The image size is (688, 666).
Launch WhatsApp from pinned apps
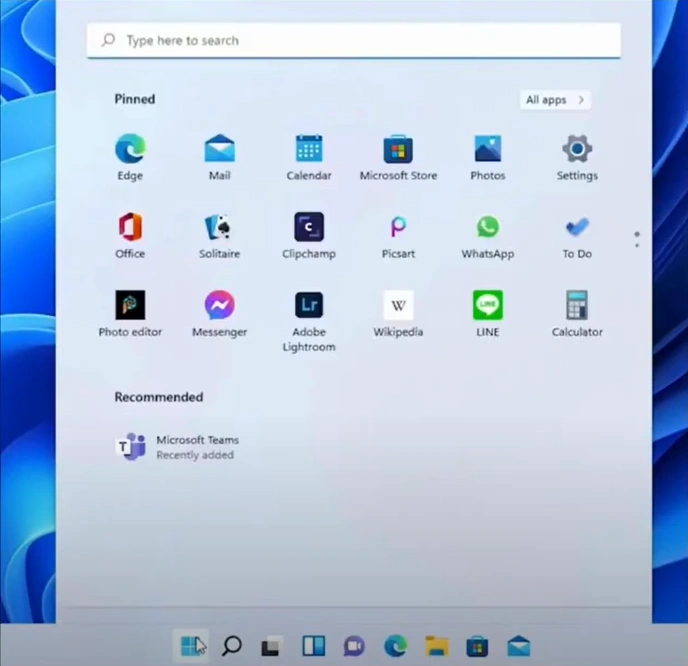coord(487,235)
